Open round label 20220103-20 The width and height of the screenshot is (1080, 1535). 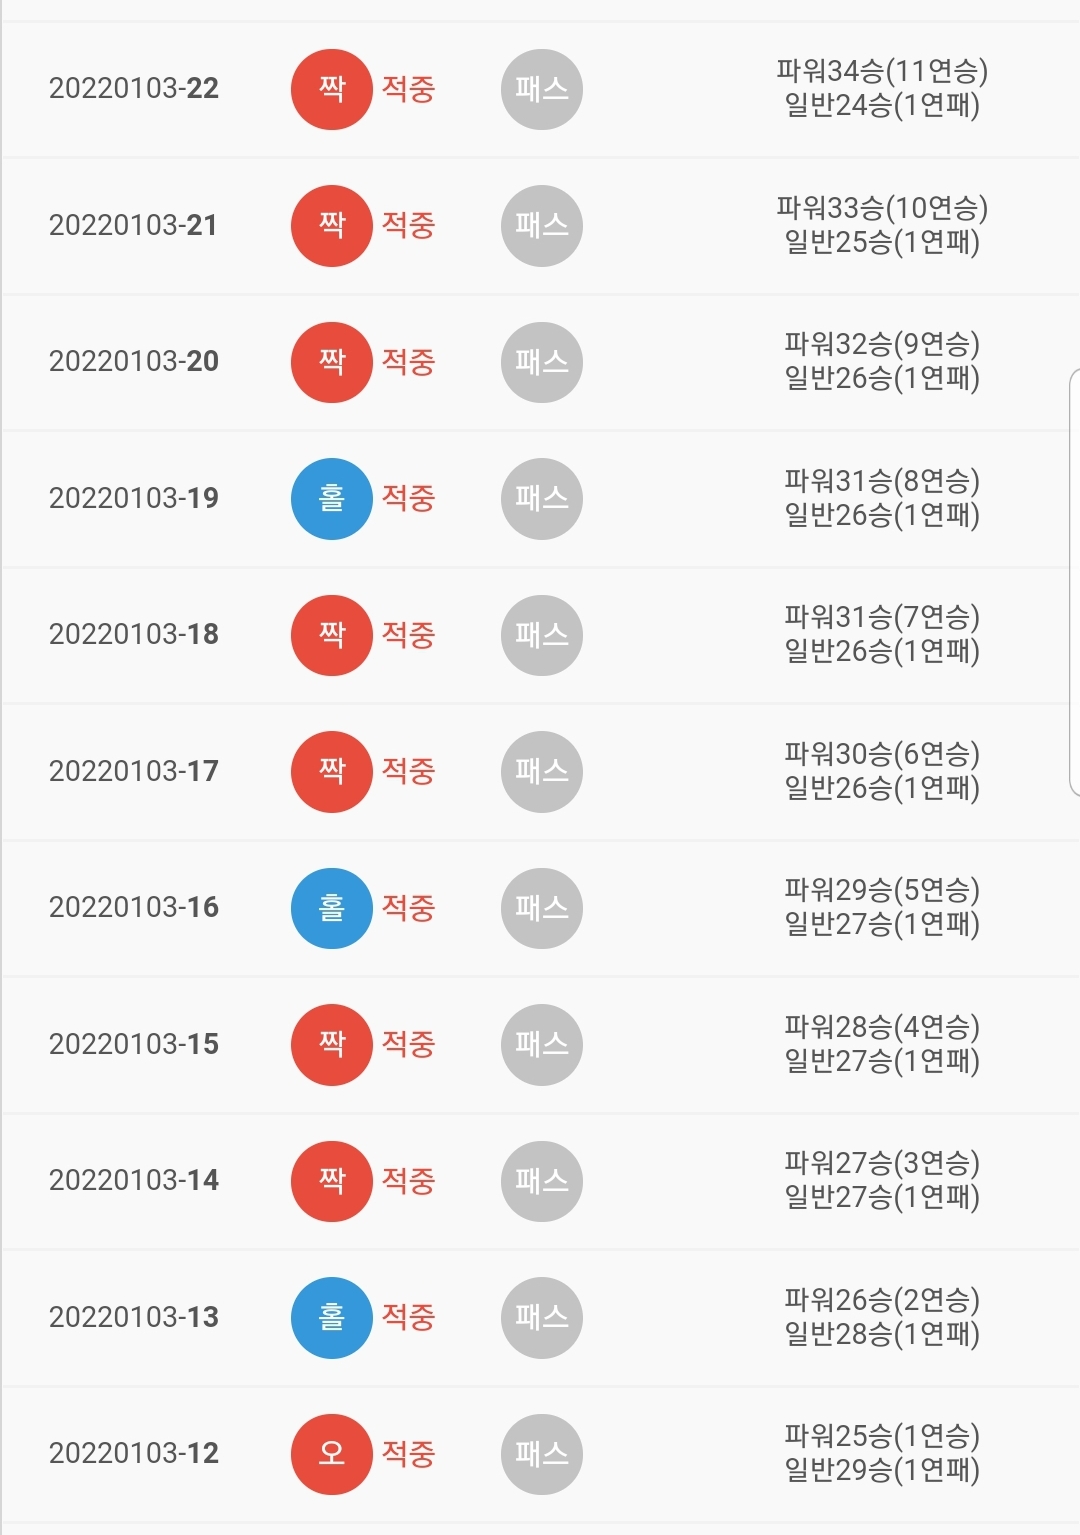(x=134, y=362)
